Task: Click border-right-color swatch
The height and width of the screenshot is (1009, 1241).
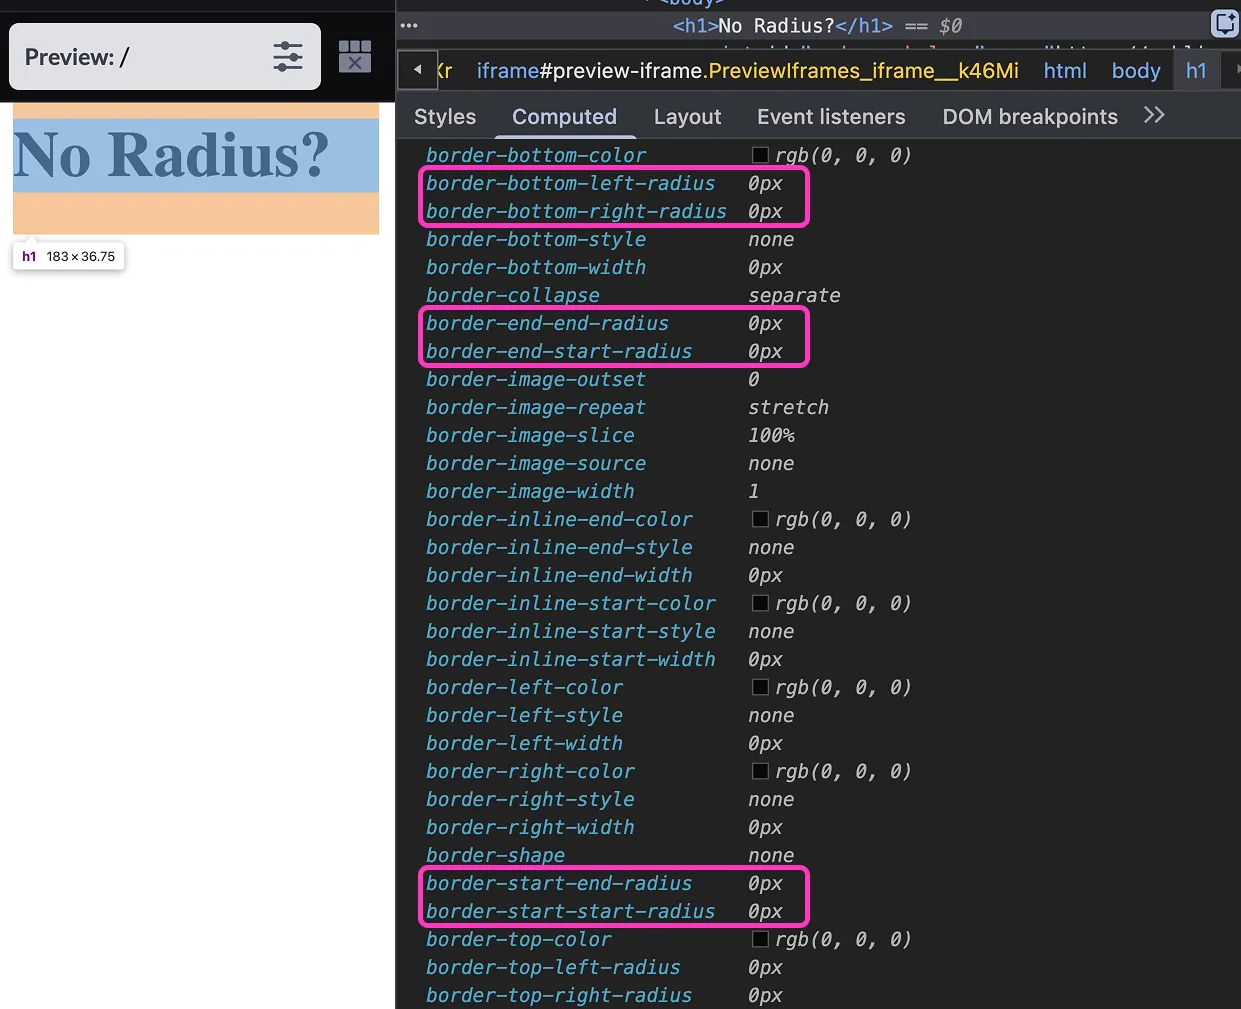Action: 760,771
